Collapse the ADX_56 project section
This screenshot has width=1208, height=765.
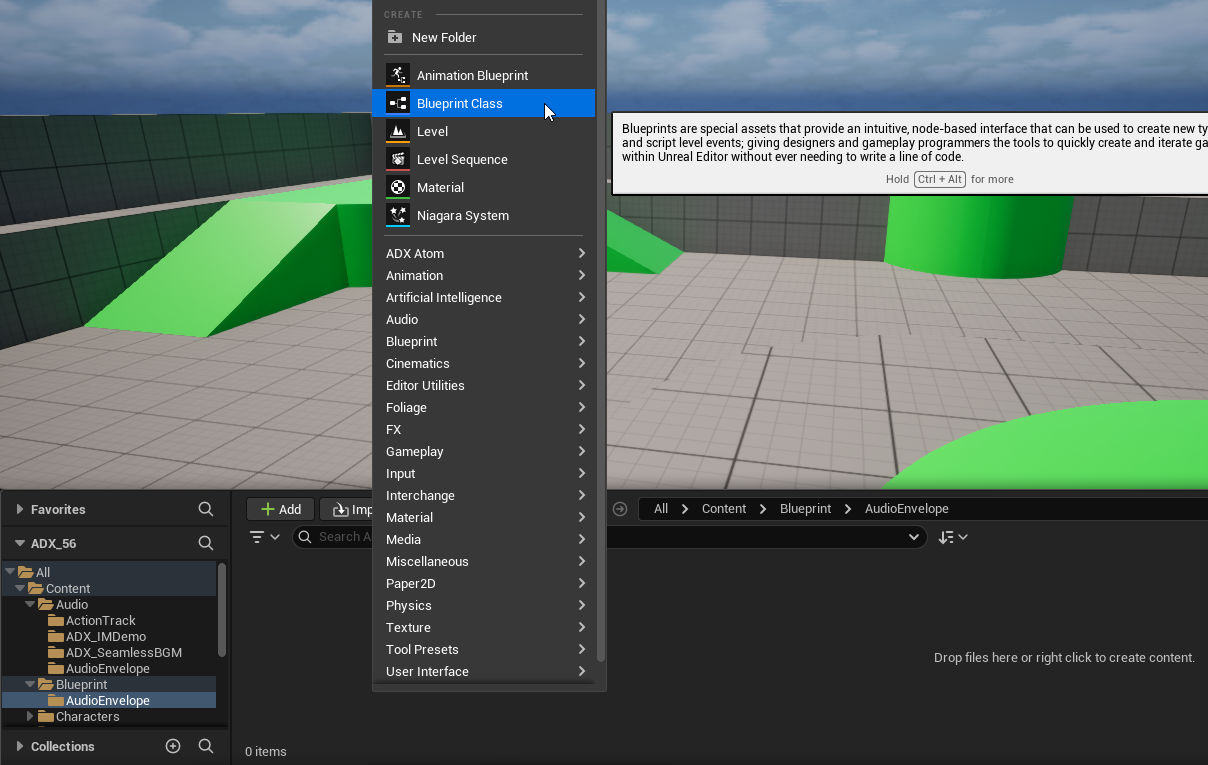(19, 543)
